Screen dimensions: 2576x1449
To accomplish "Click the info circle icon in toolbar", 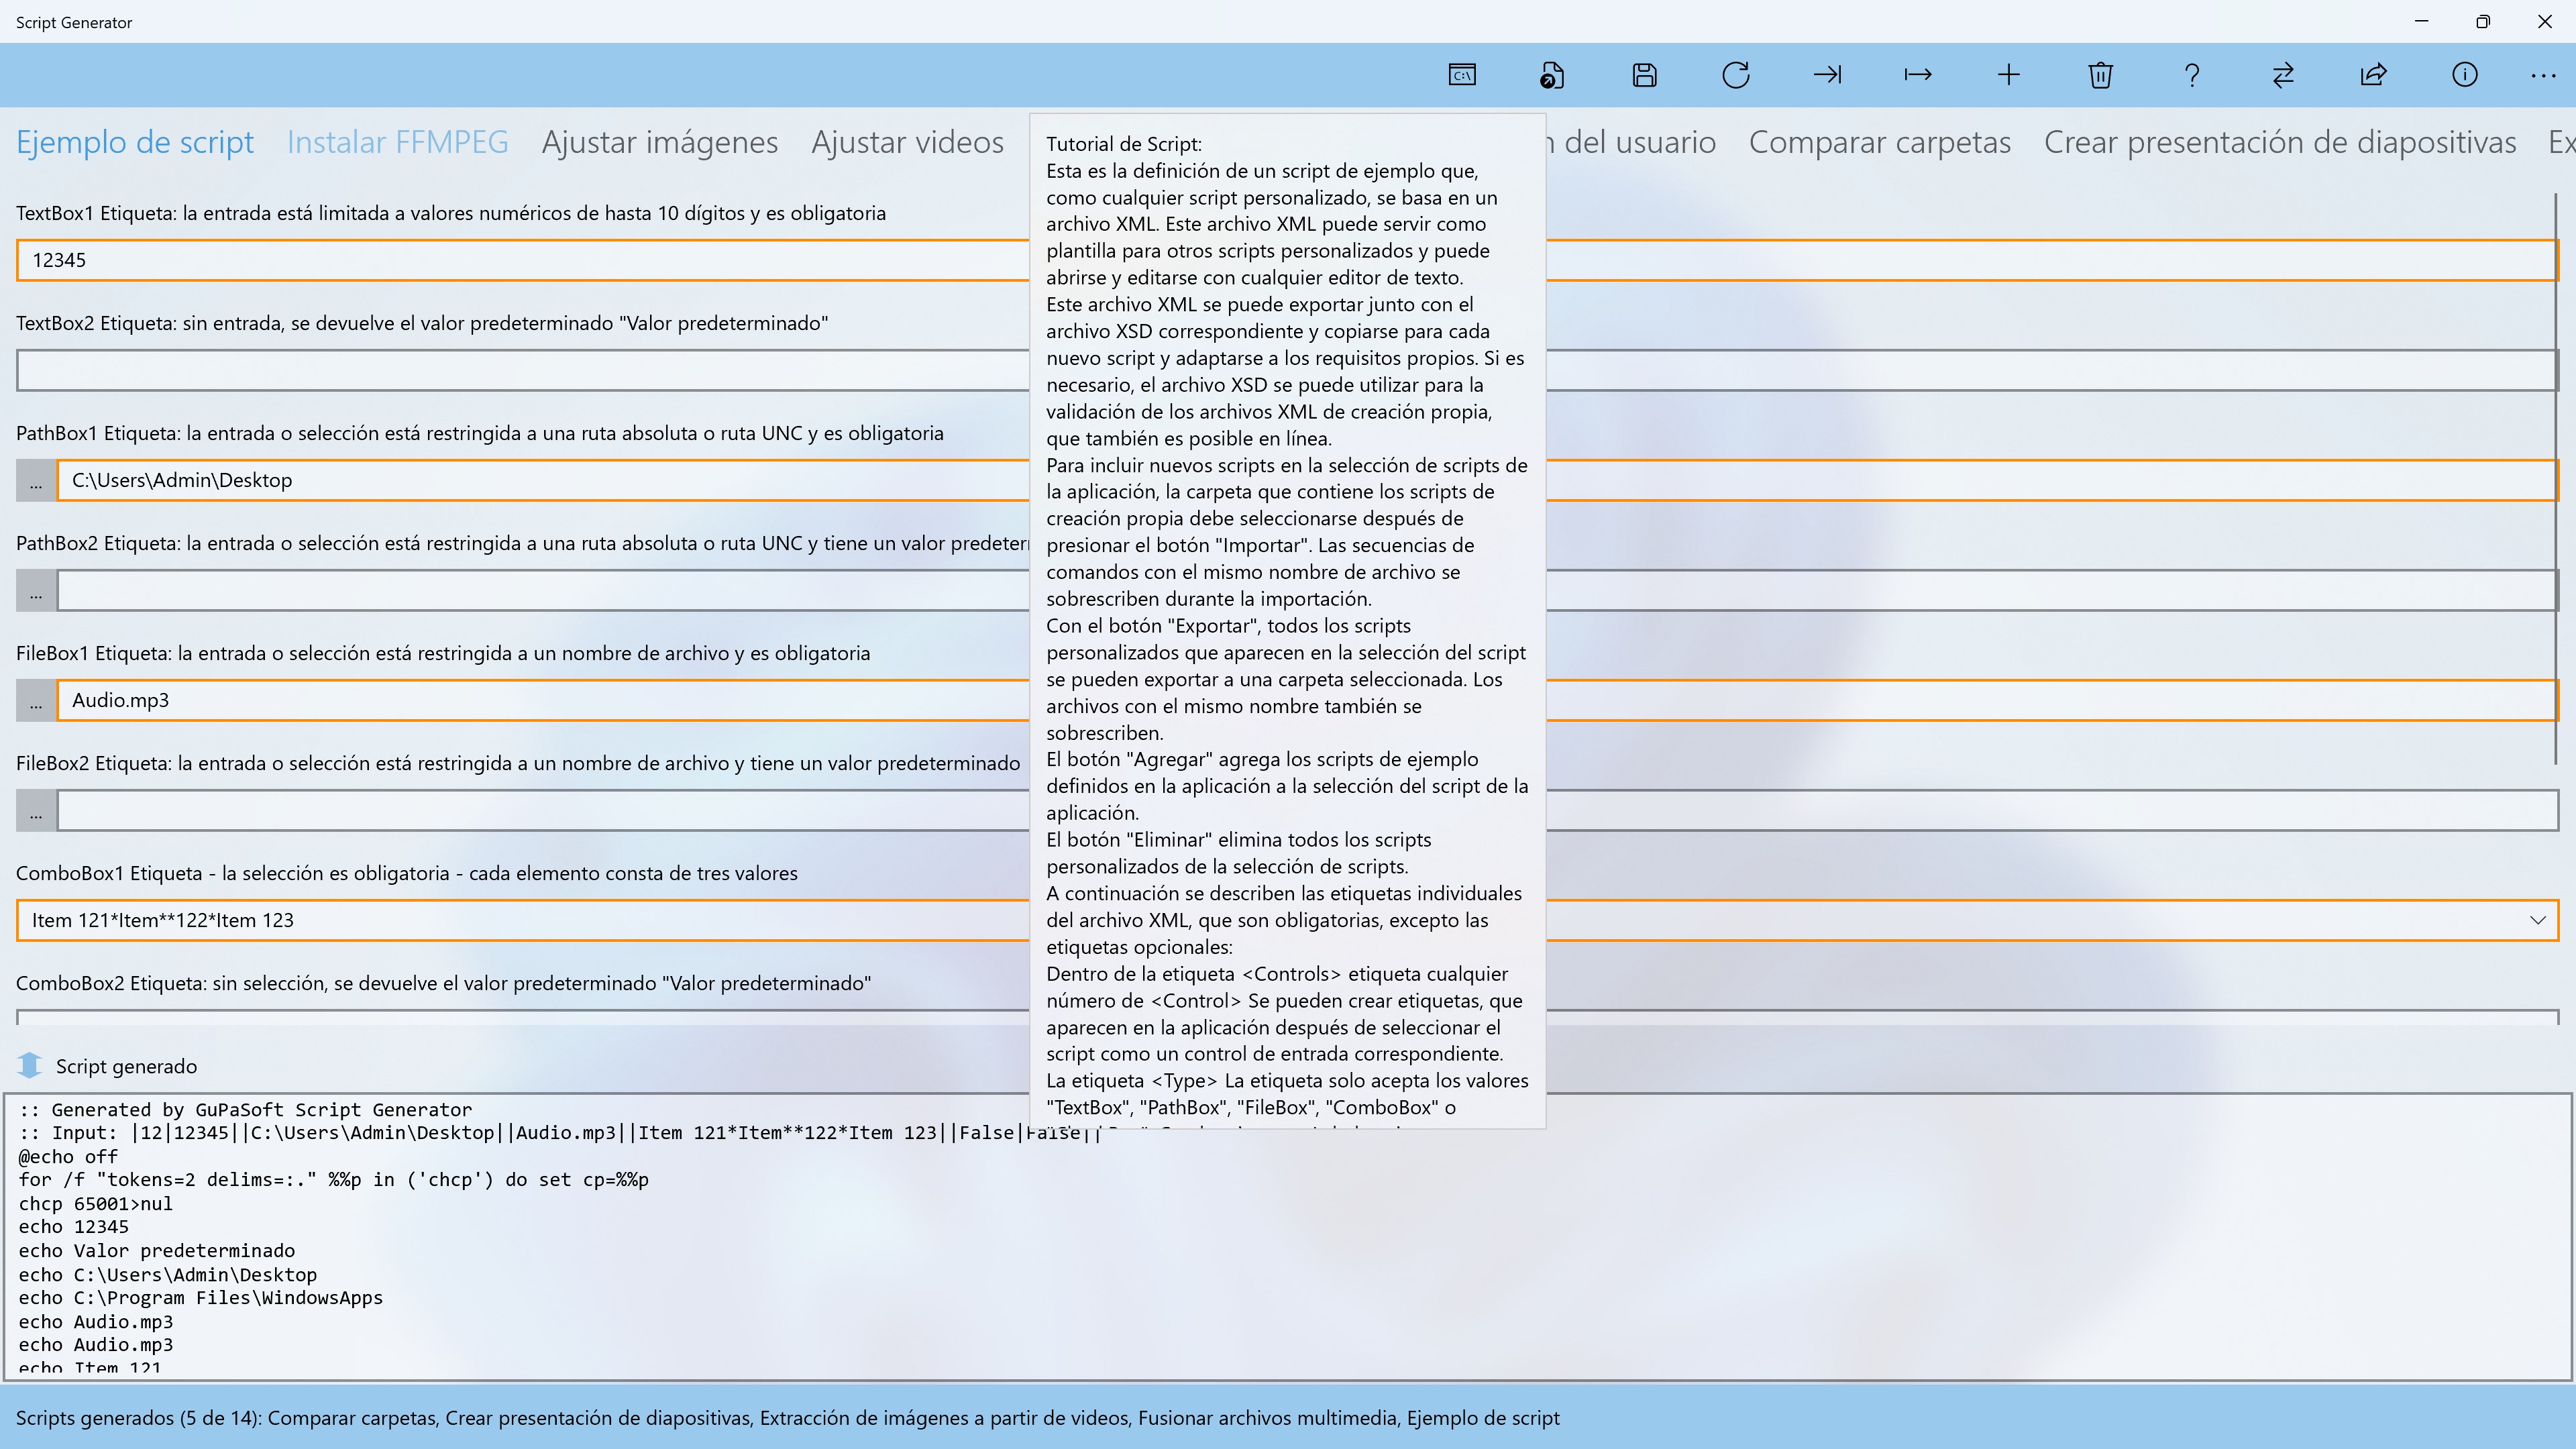I will coord(2465,75).
